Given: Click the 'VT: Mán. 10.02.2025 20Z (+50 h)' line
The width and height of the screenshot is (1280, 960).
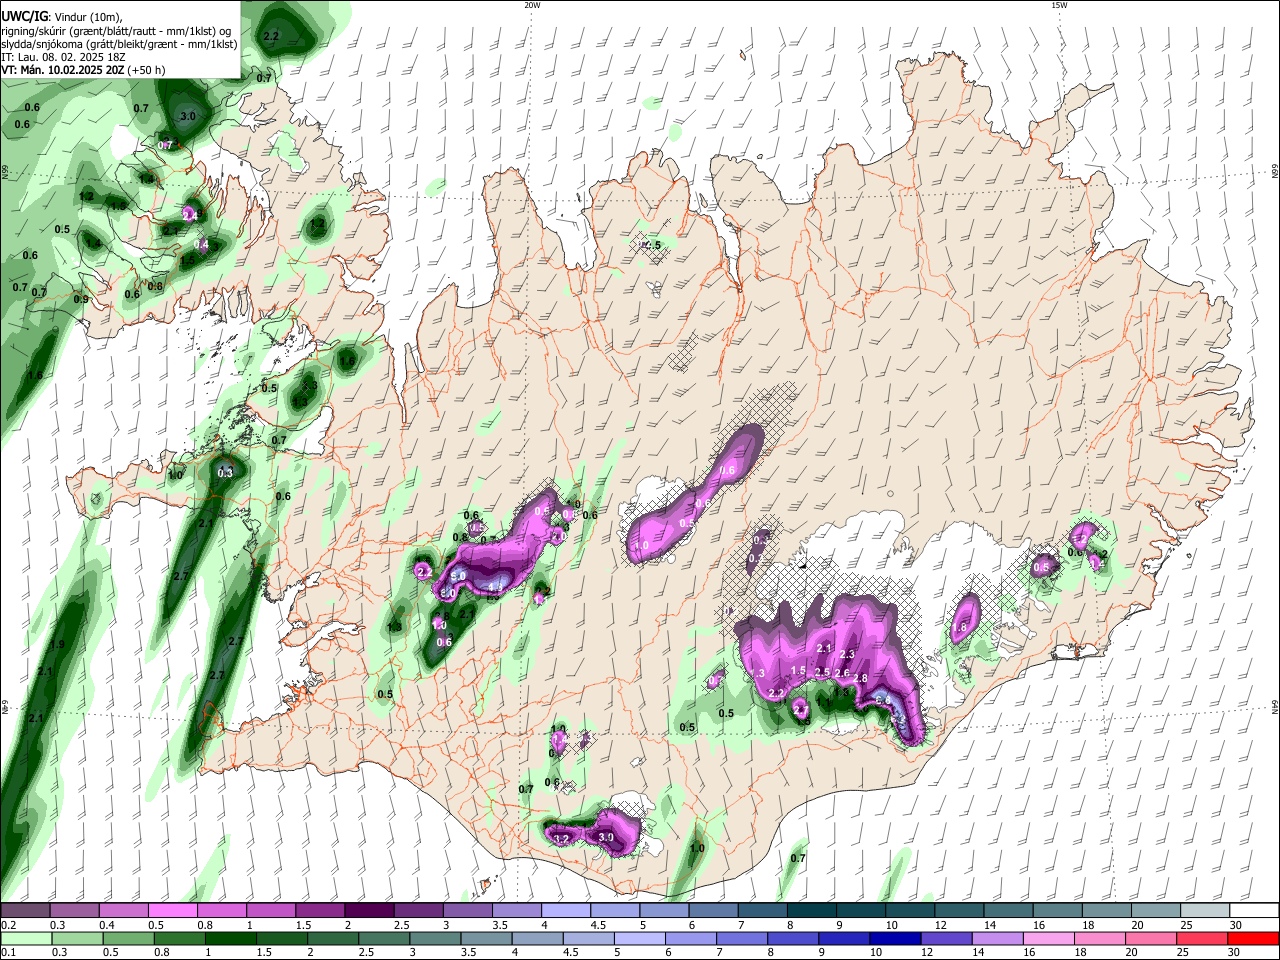Looking at the screenshot, I should pos(83,70).
